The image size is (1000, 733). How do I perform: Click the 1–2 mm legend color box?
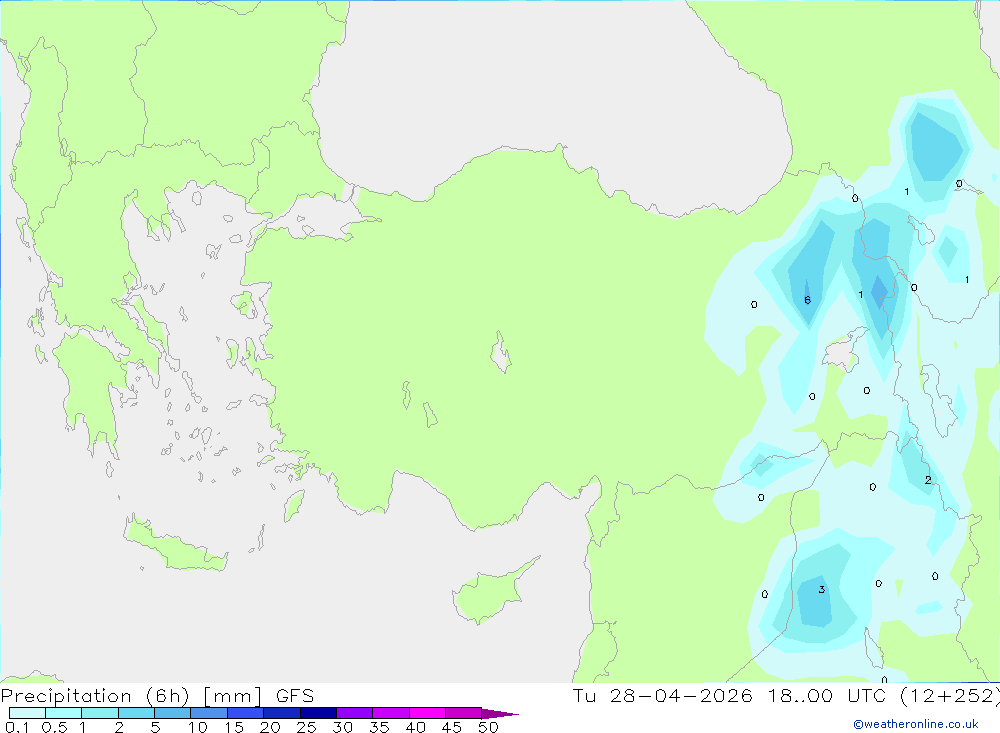(x=99, y=713)
